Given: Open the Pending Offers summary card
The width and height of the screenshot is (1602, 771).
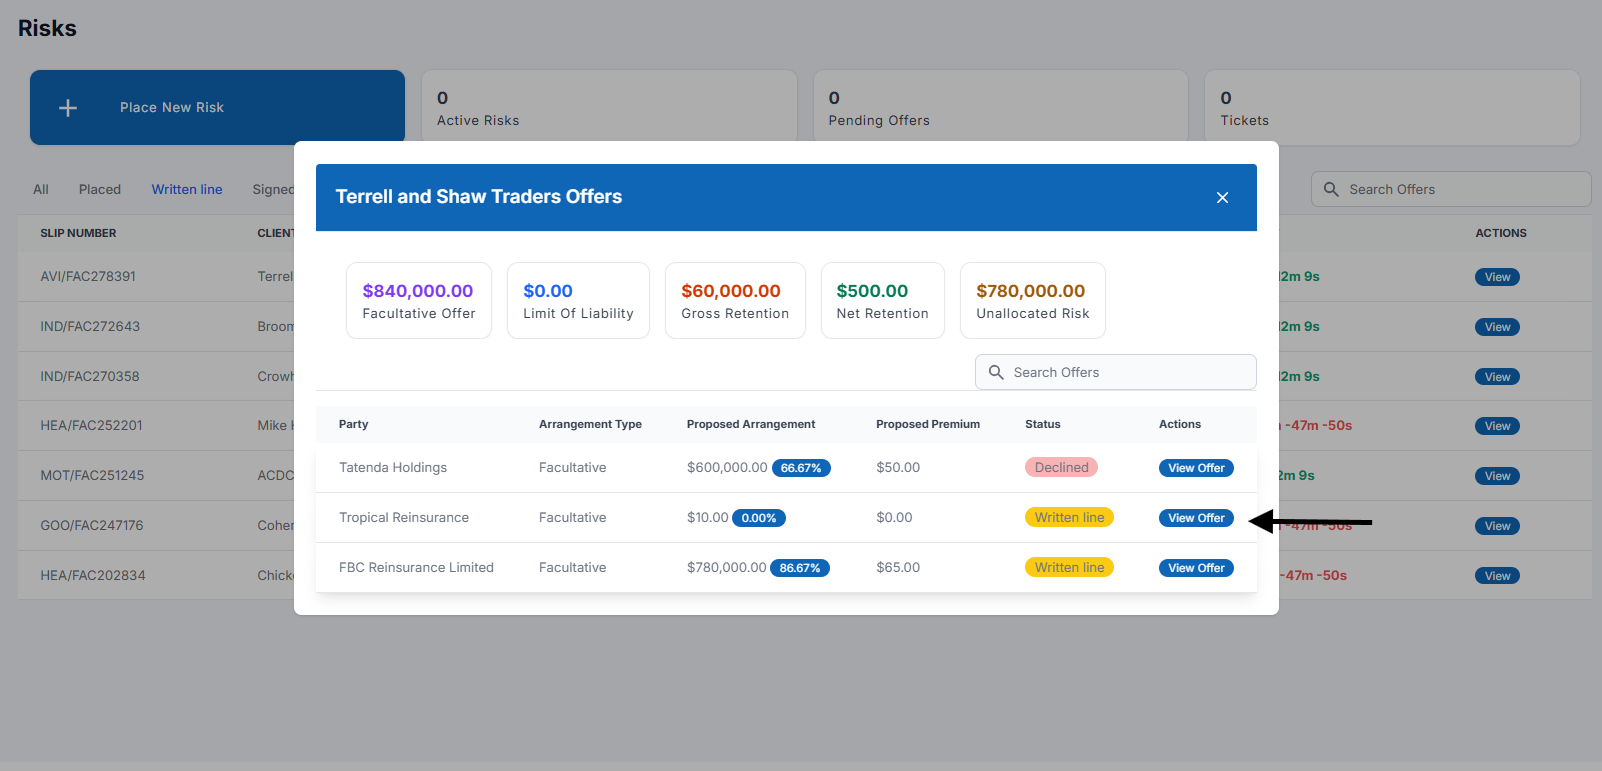Looking at the screenshot, I should tap(1000, 108).
